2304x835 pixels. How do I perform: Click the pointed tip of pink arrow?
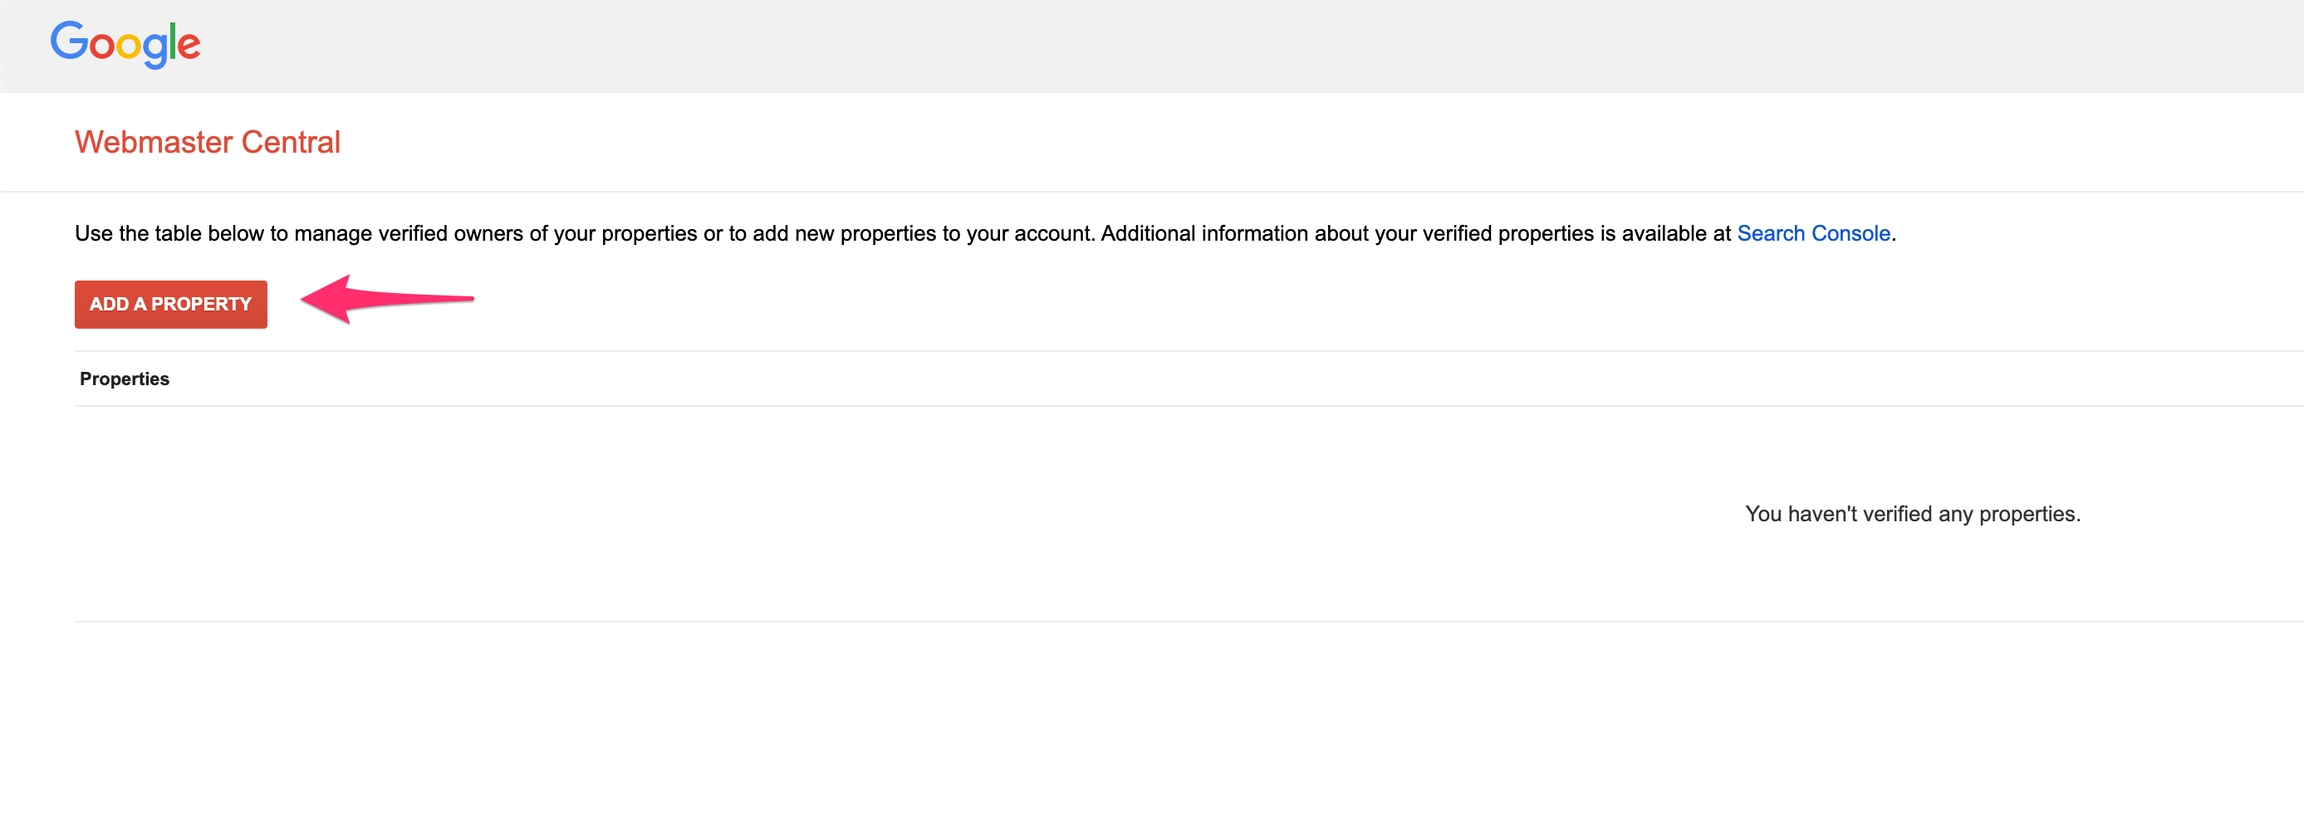click(305, 298)
